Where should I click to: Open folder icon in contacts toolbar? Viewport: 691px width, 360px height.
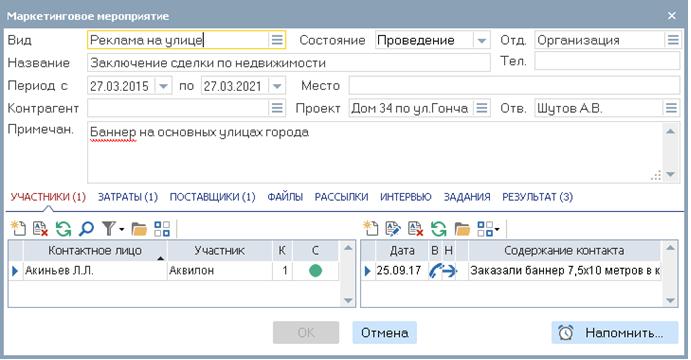coord(462,229)
